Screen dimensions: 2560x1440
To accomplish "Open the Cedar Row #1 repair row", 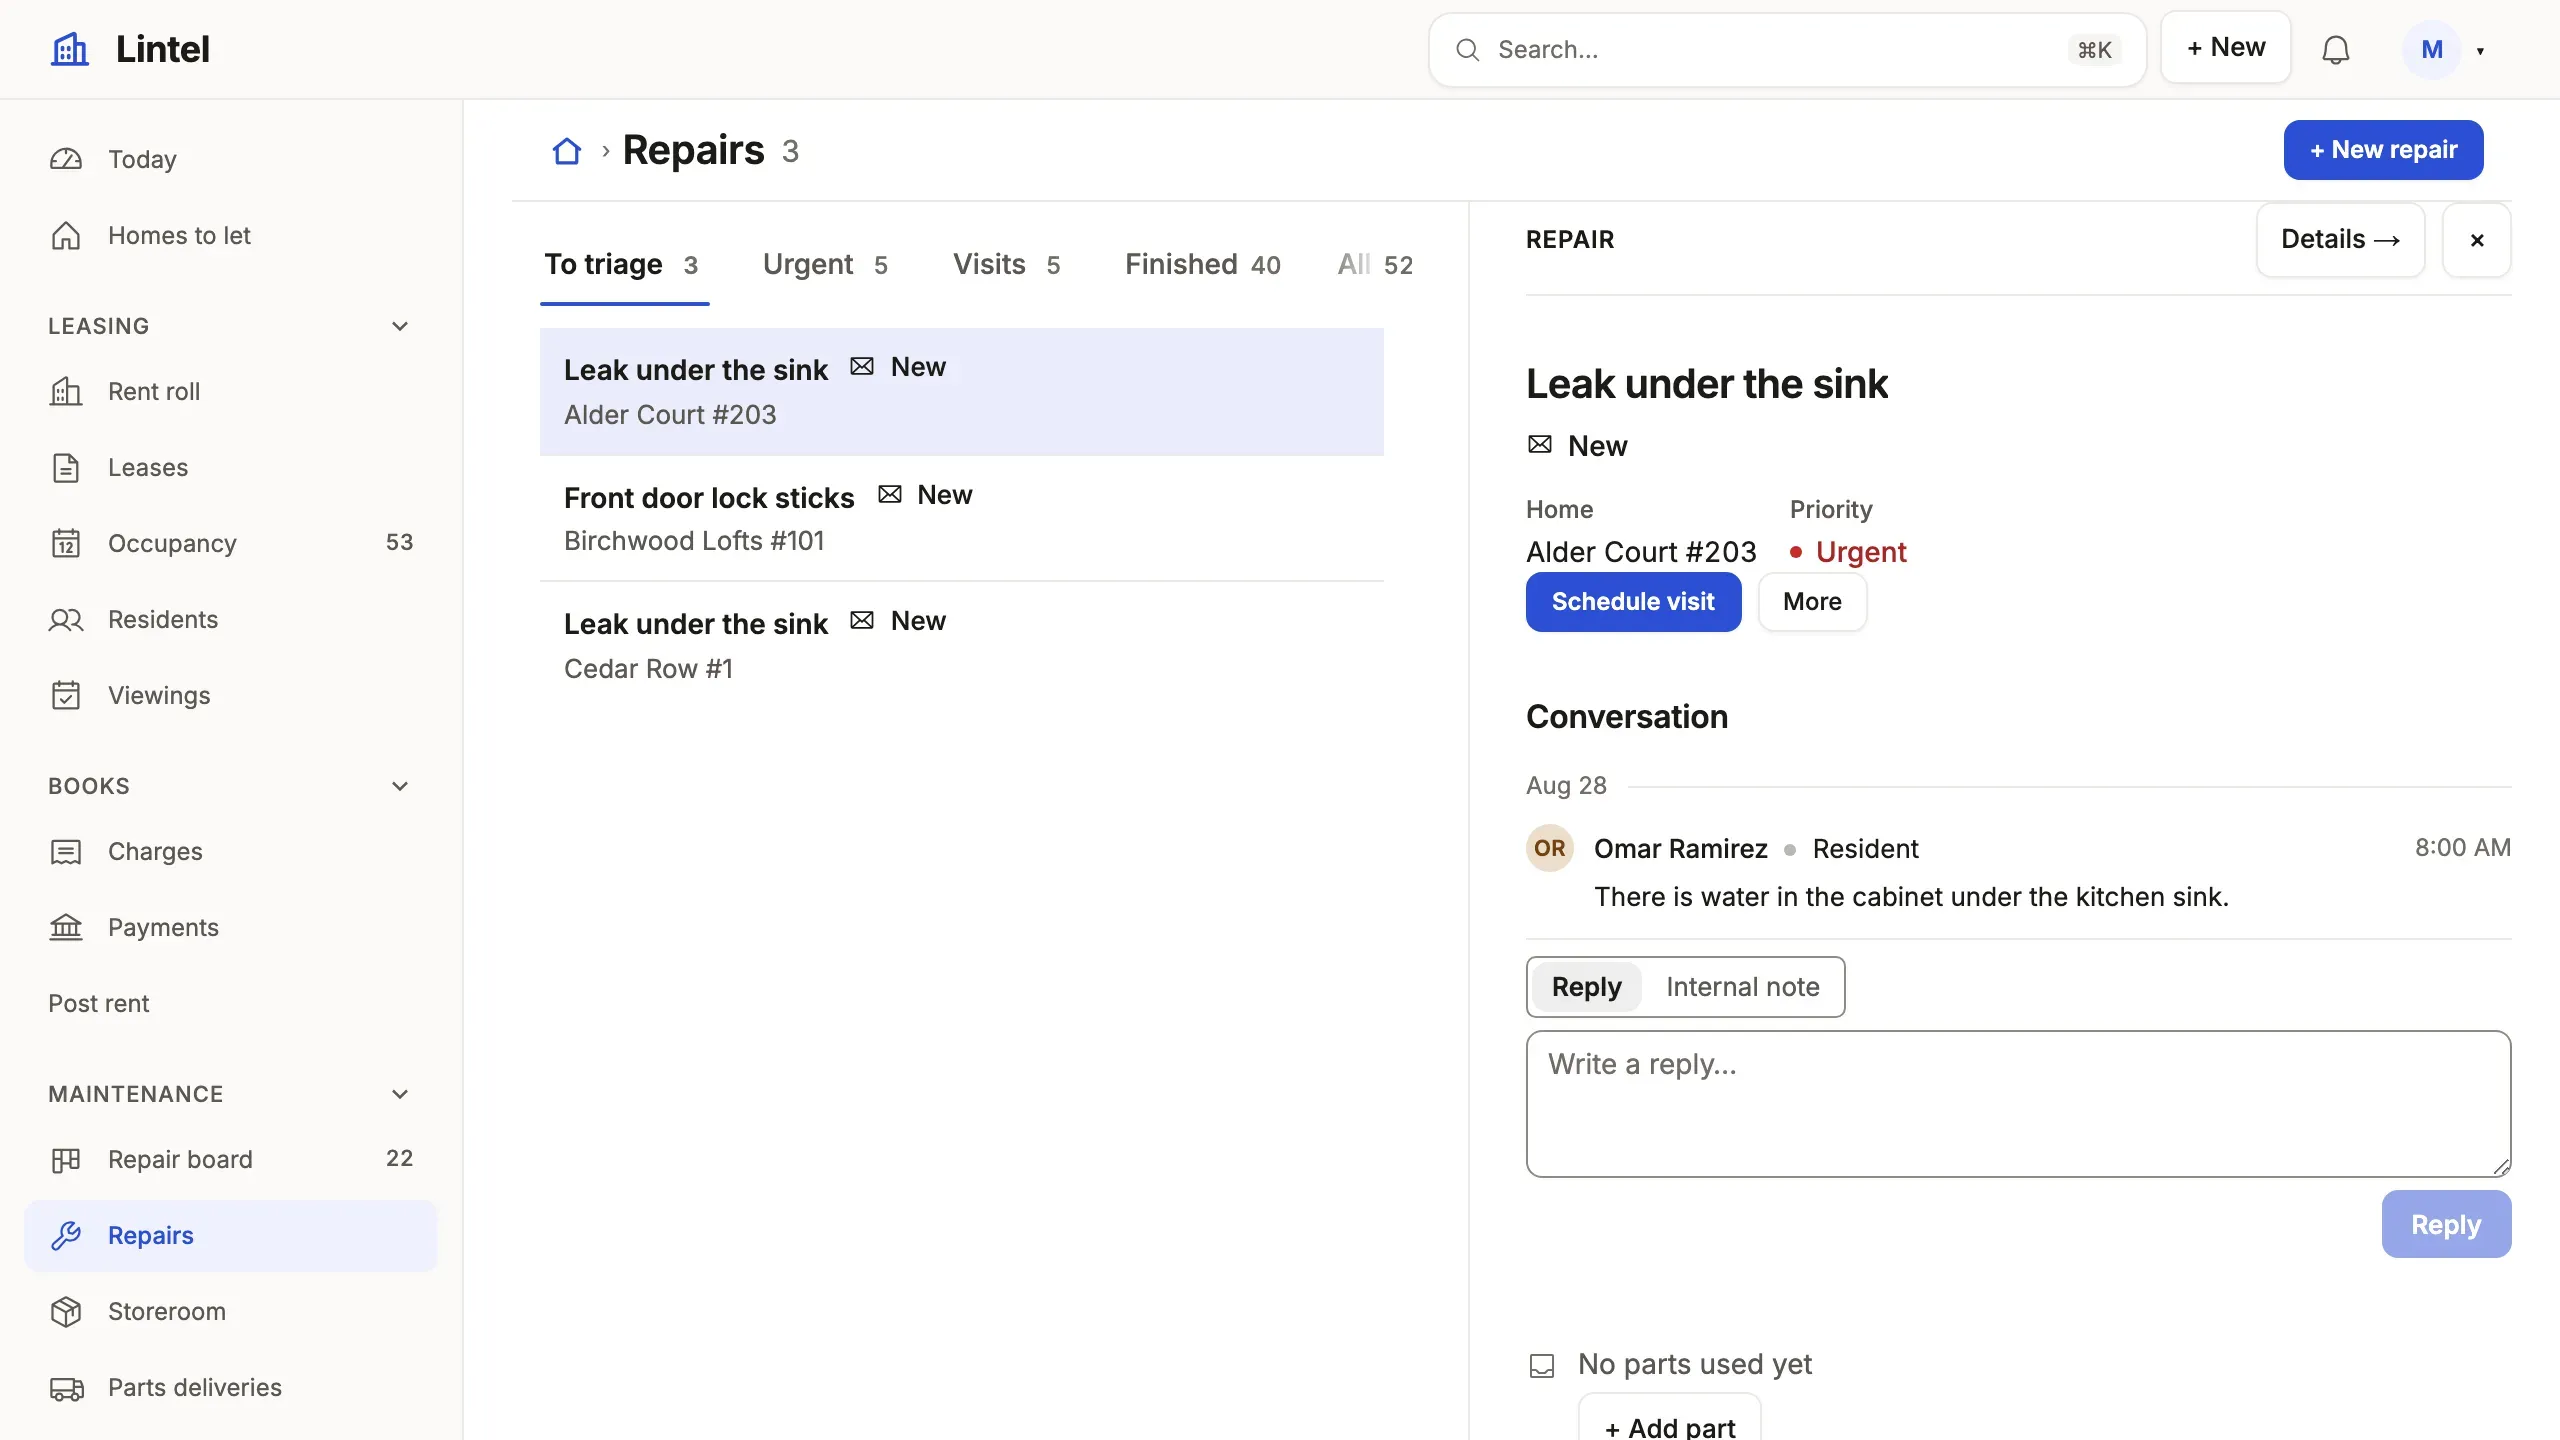I will (x=961, y=645).
